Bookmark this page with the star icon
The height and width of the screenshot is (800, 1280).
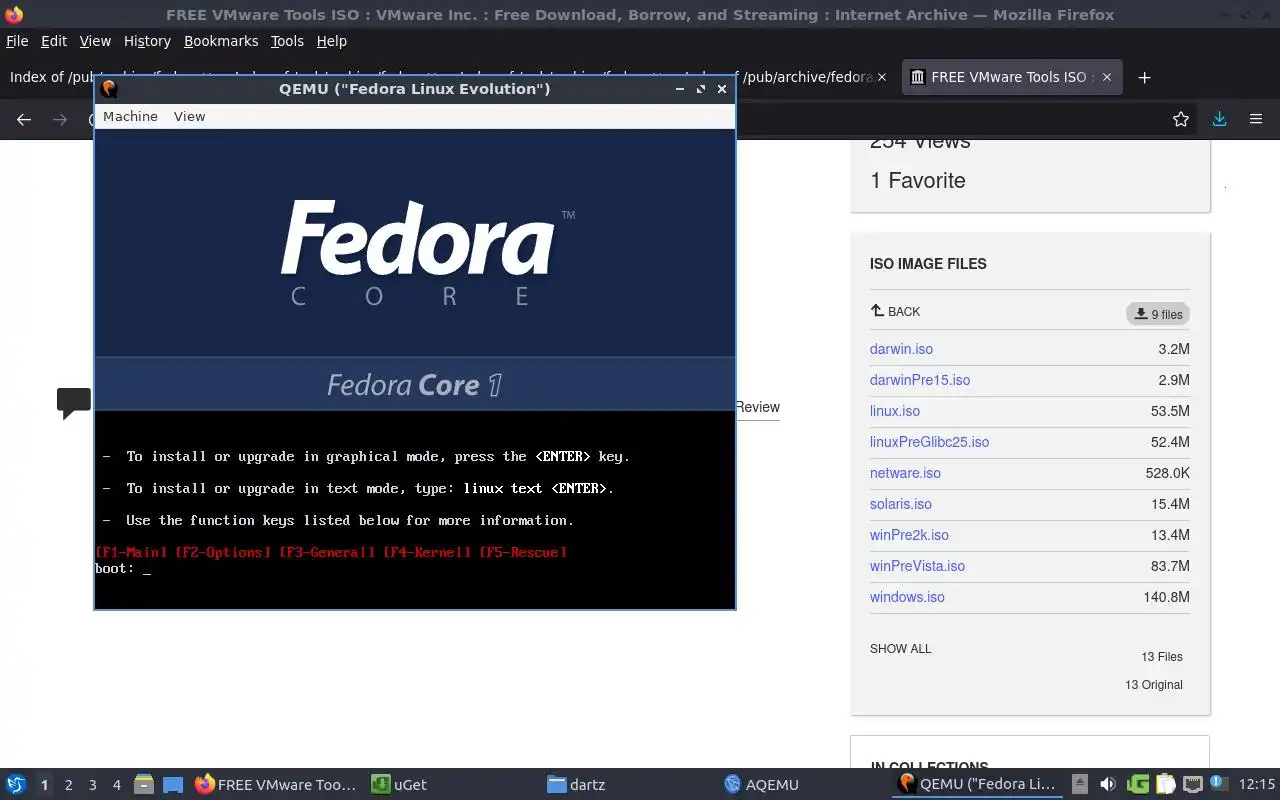[1181, 119]
